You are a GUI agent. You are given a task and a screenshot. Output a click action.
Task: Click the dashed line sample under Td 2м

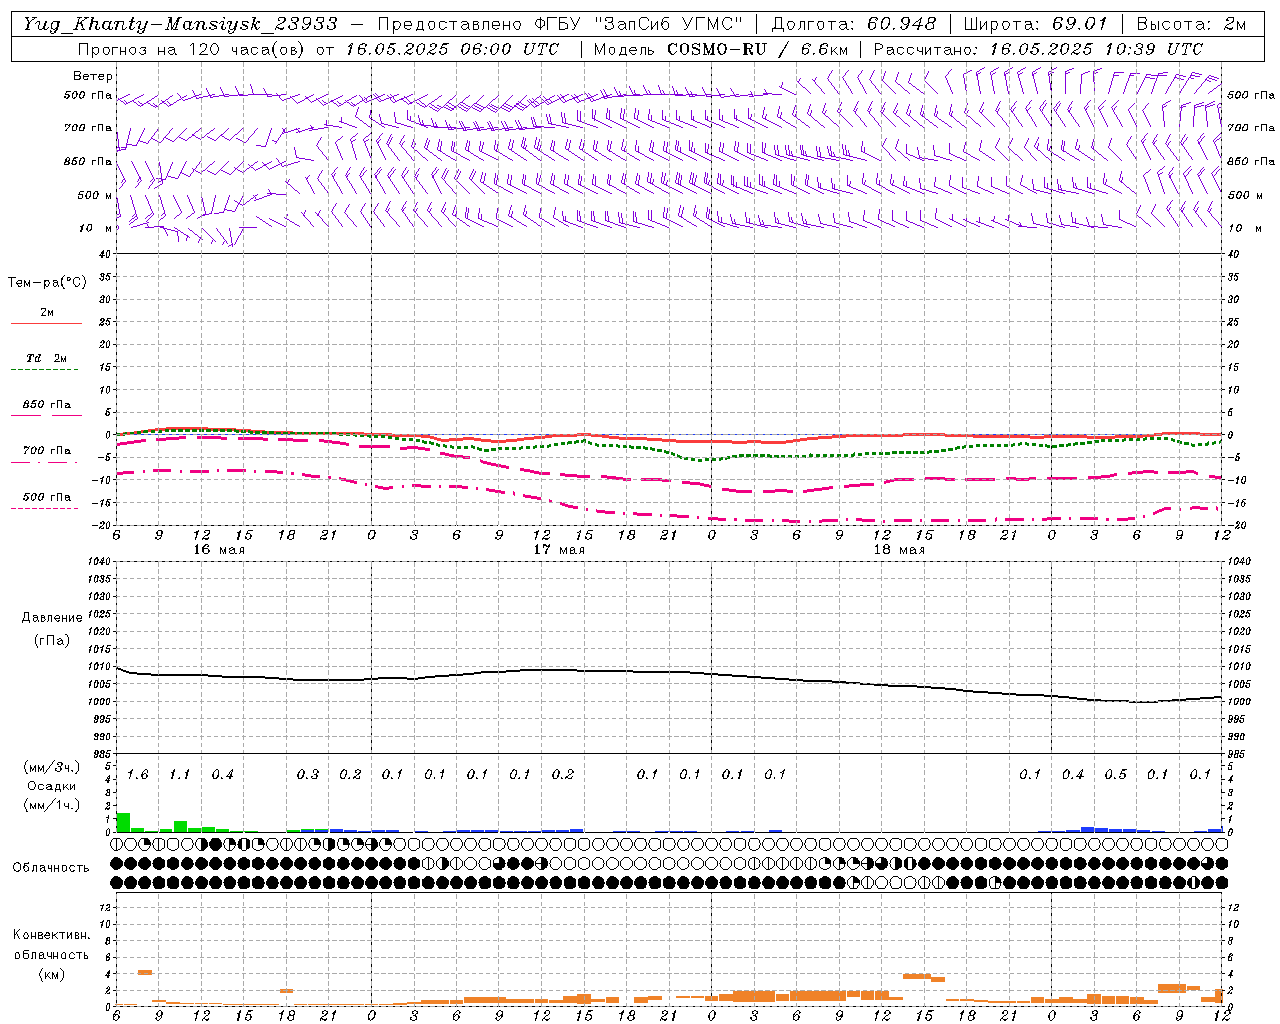tap(46, 370)
